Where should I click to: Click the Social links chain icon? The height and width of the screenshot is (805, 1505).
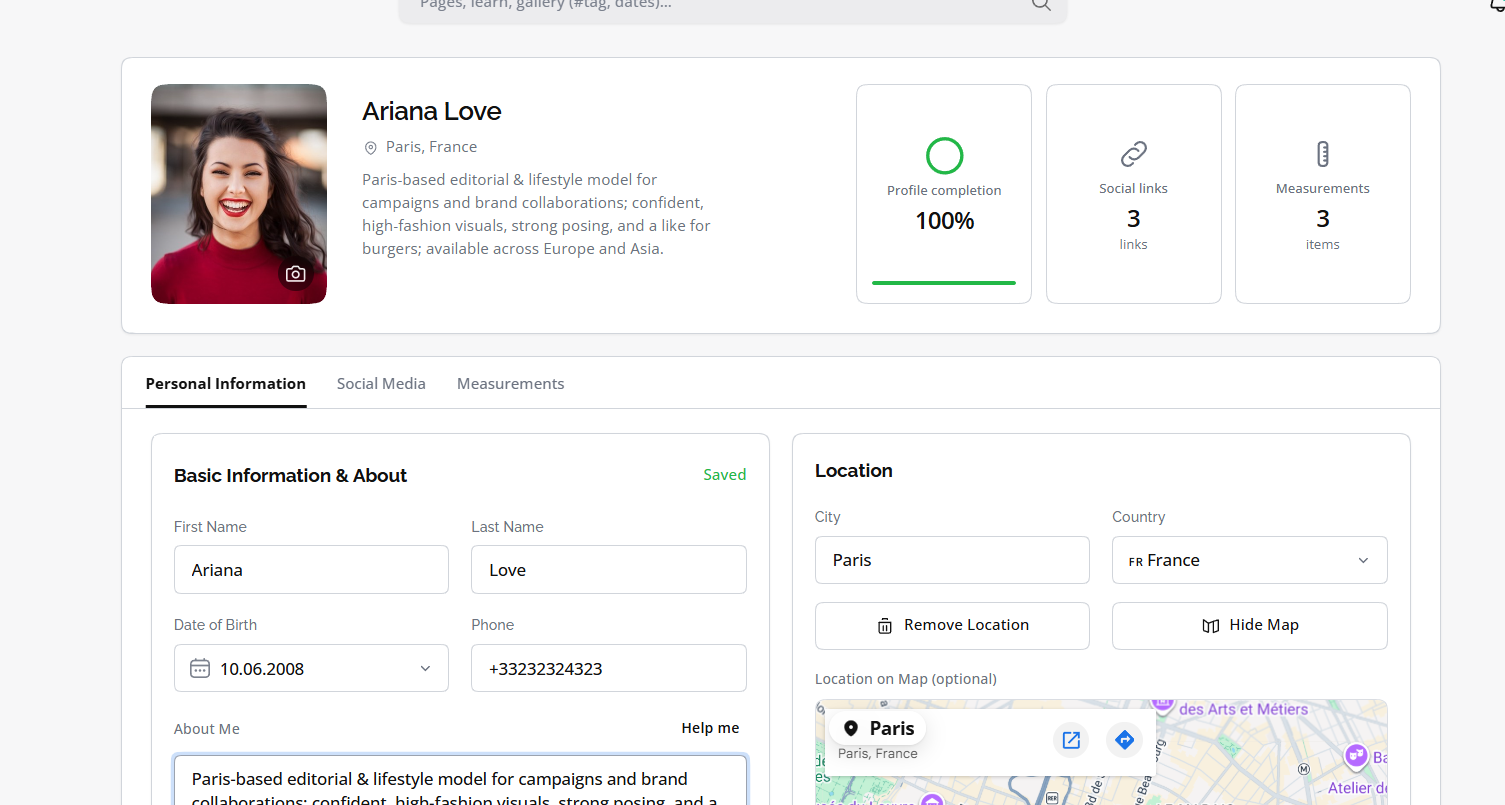pyautogui.click(x=1133, y=154)
